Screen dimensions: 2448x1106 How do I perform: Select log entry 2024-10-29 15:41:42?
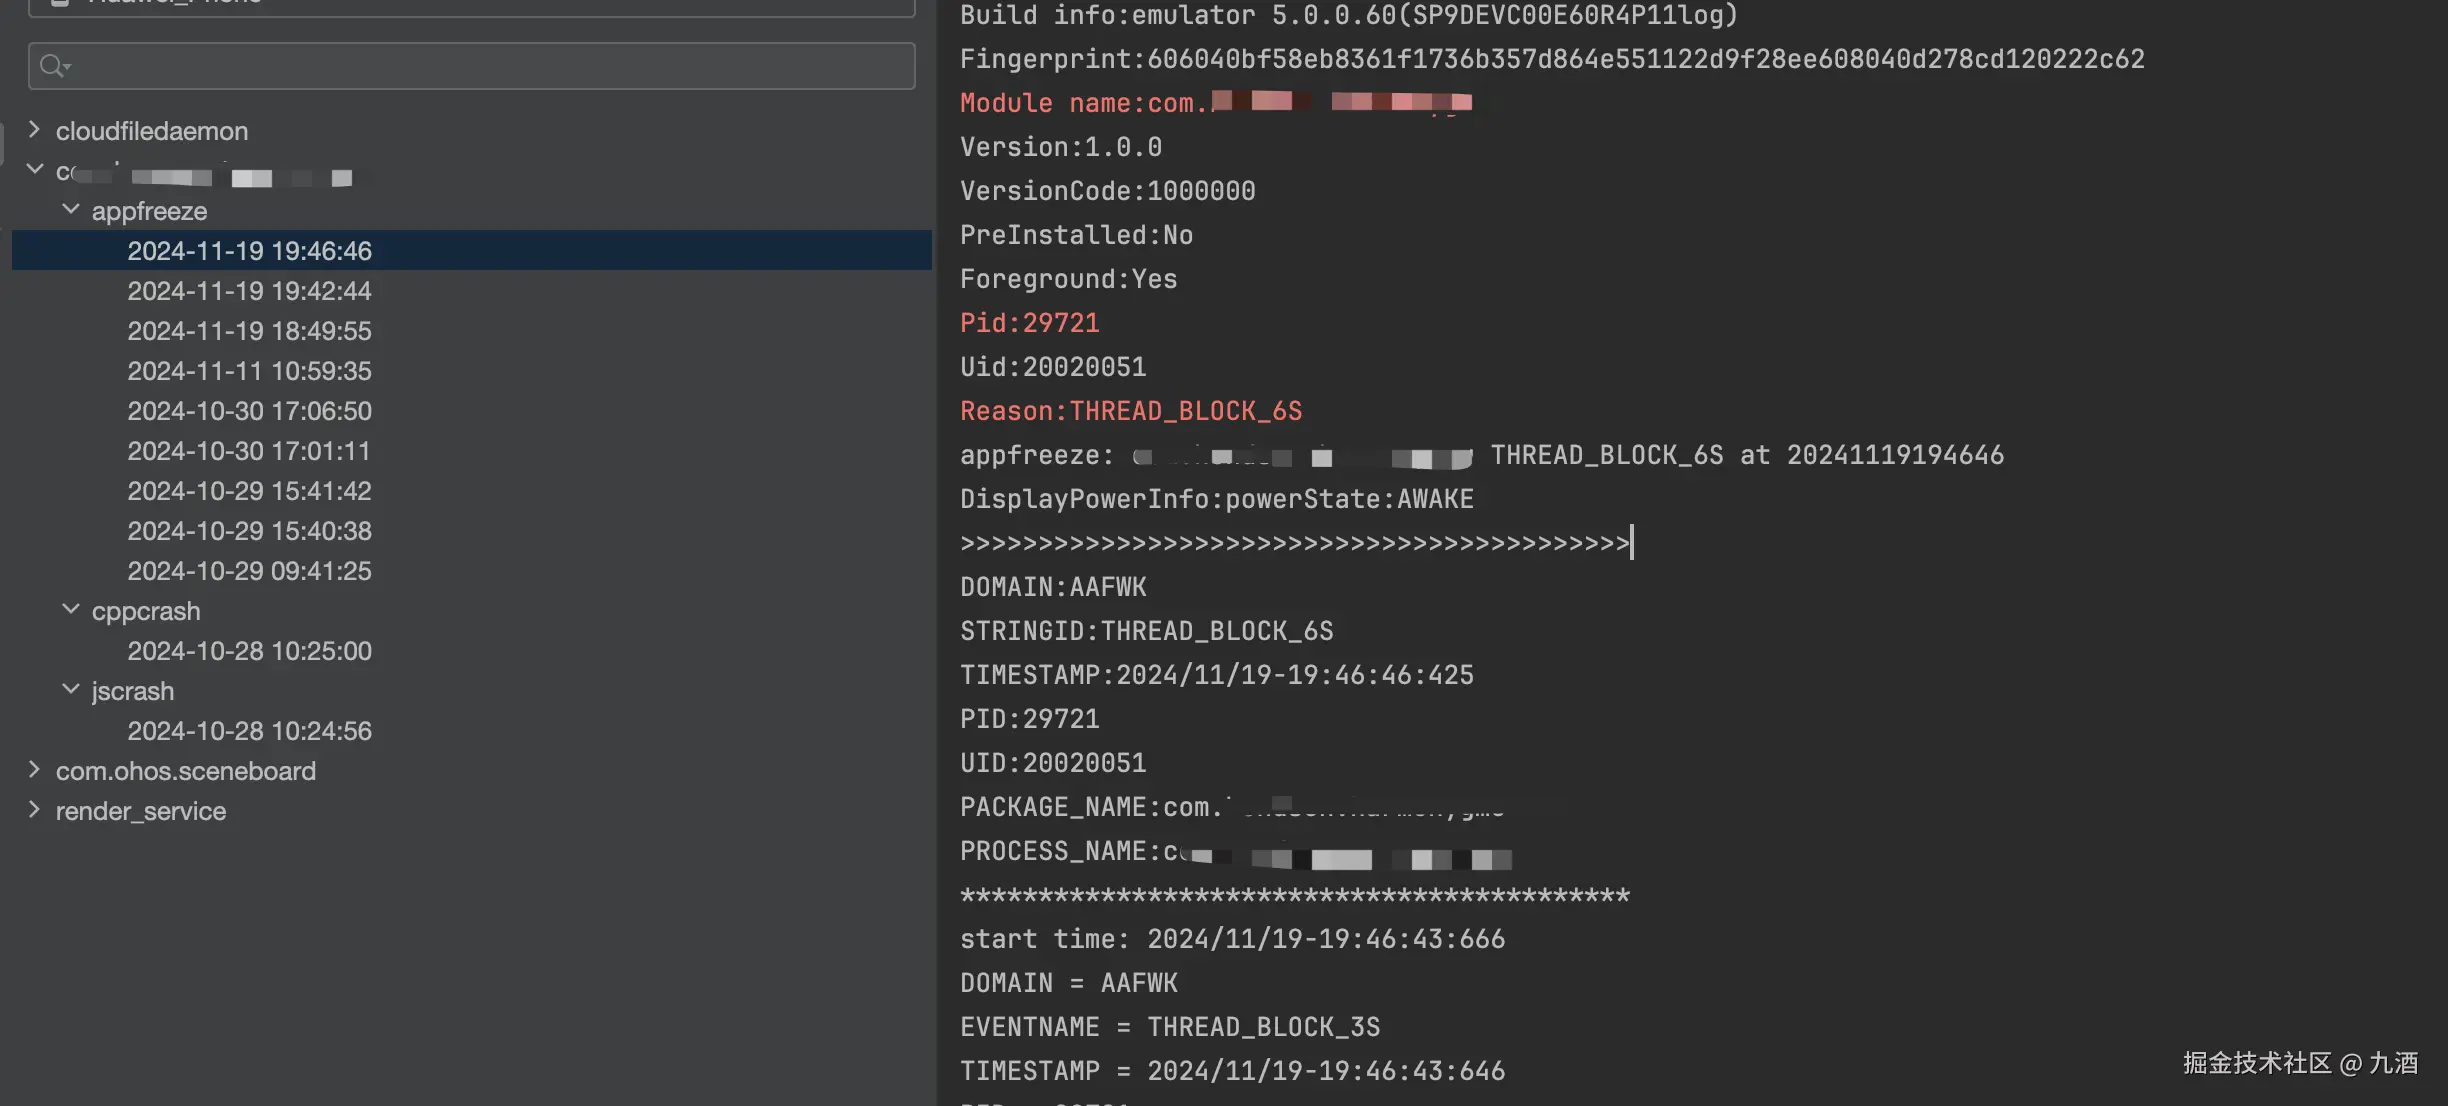tap(249, 491)
